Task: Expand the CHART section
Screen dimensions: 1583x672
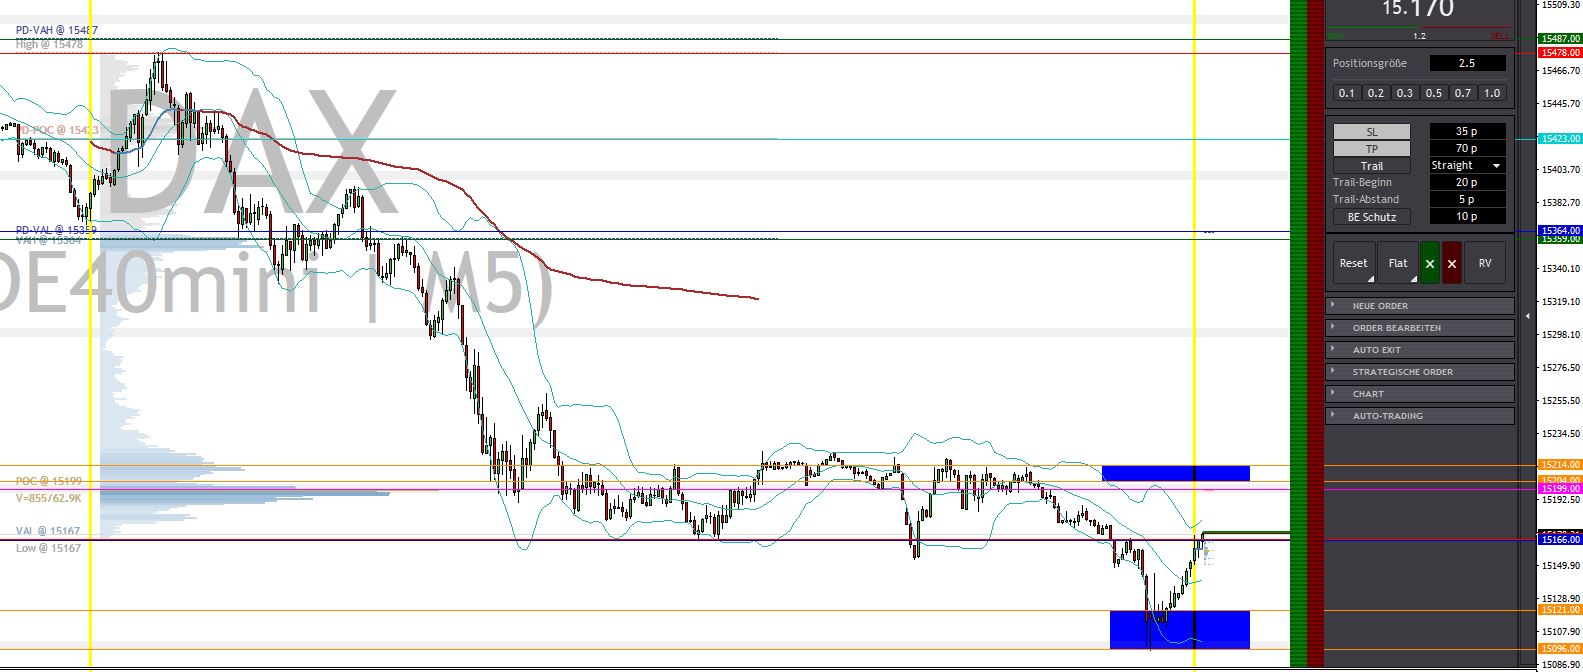Action: coord(1420,394)
